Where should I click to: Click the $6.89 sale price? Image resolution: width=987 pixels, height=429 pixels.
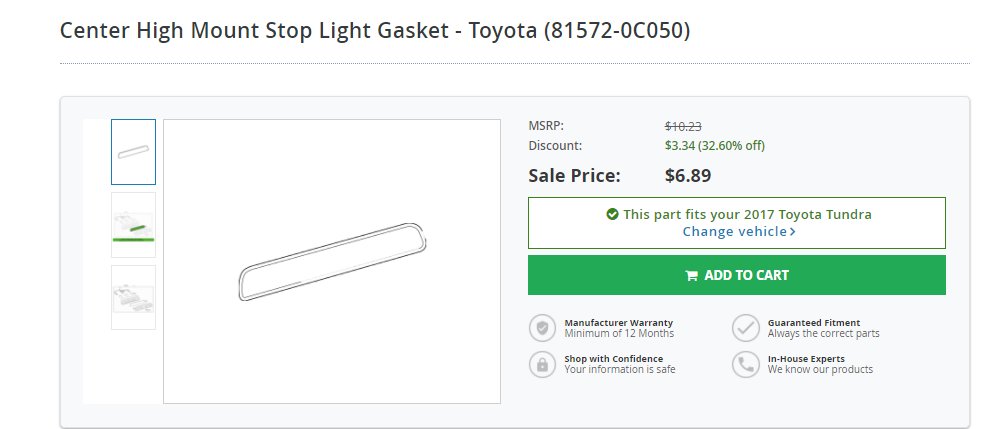(x=688, y=176)
